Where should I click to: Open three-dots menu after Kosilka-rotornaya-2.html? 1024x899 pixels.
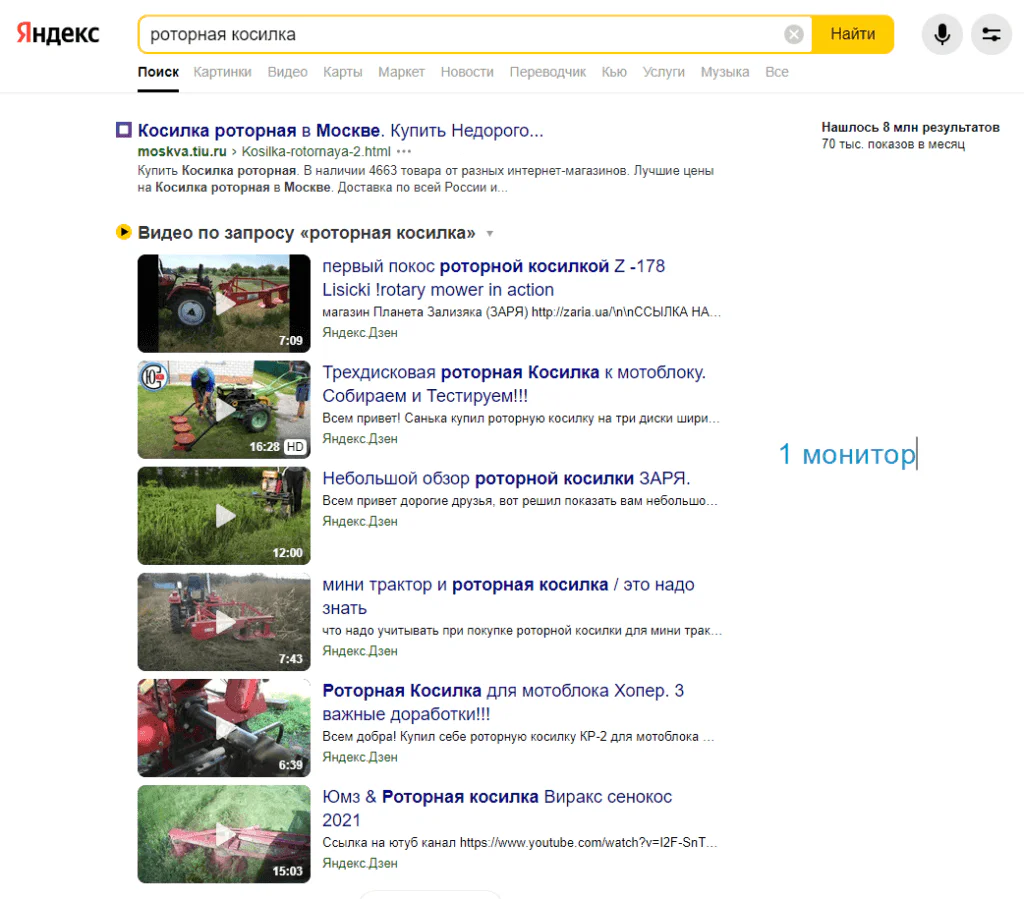point(404,151)
